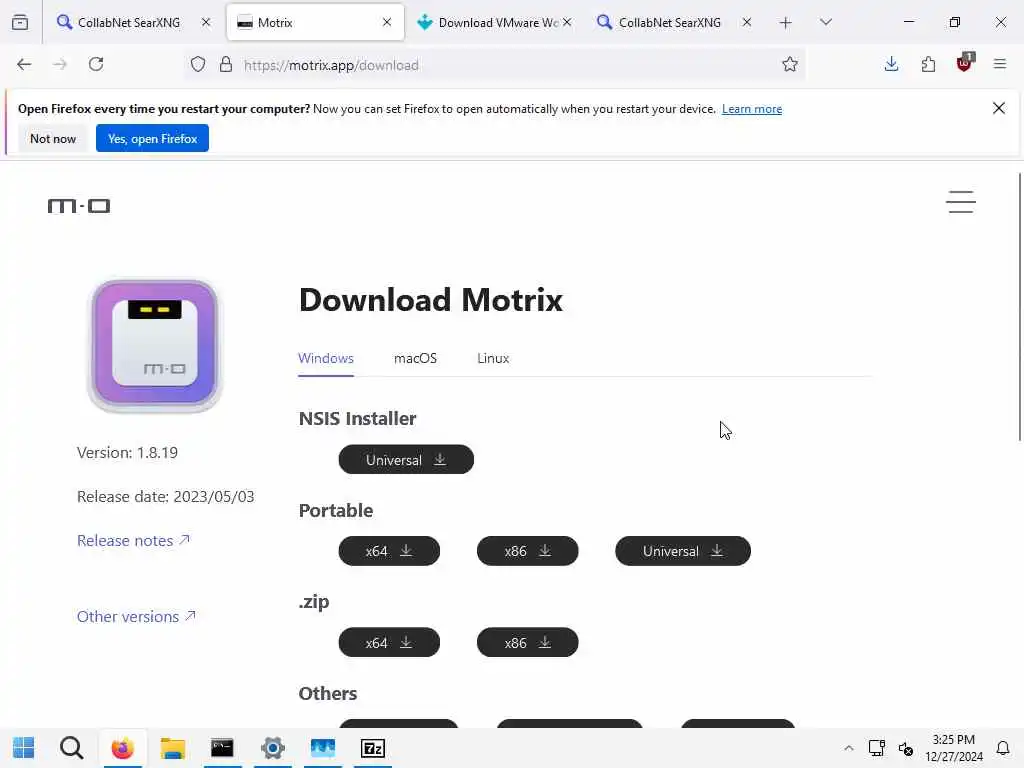
Task: Open the Release notes link
Action: pyautogui.click(x=133, y=541)
